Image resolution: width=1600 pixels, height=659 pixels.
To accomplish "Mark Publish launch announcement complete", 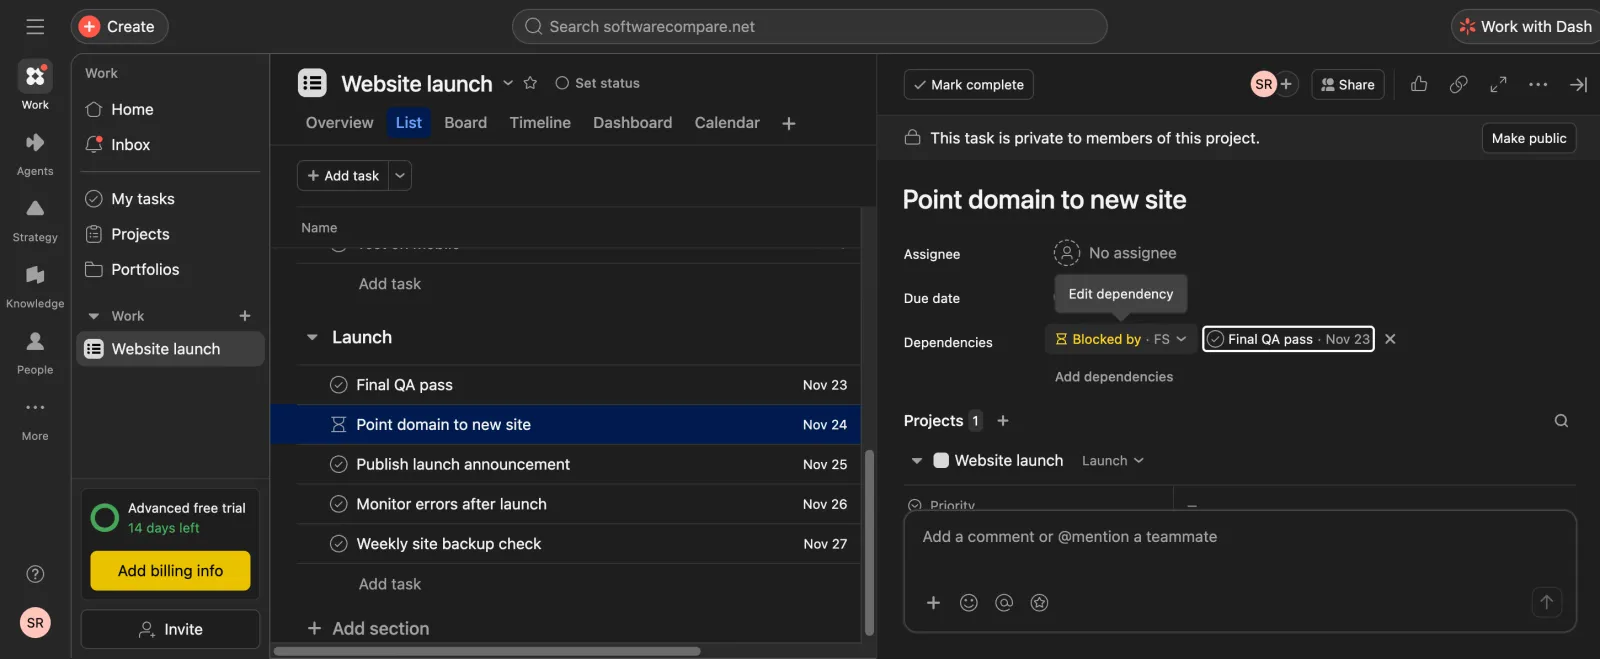I will click(339, 465).
